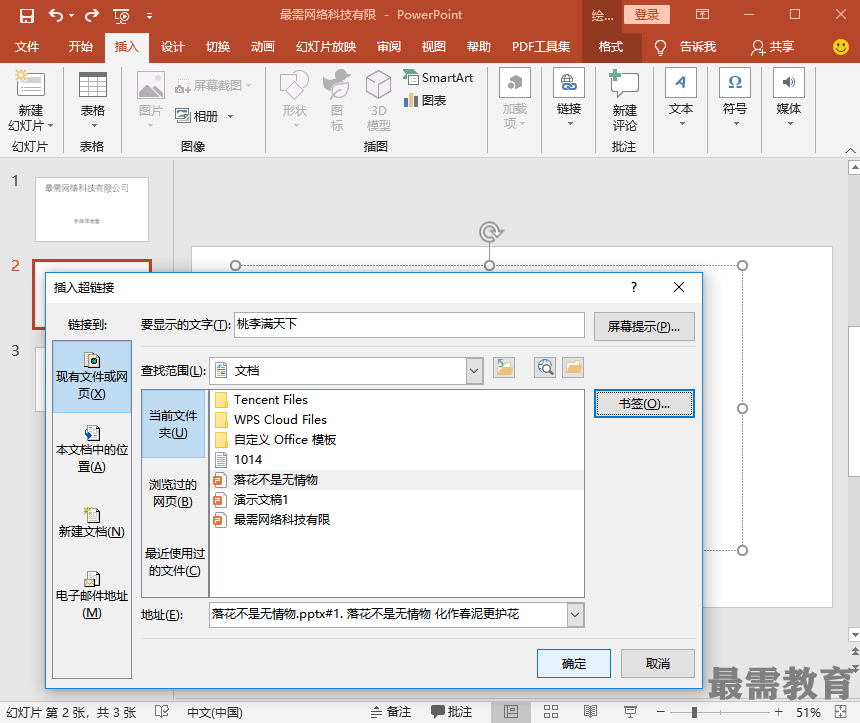Click the Text to display field

(x=409, y=325)
